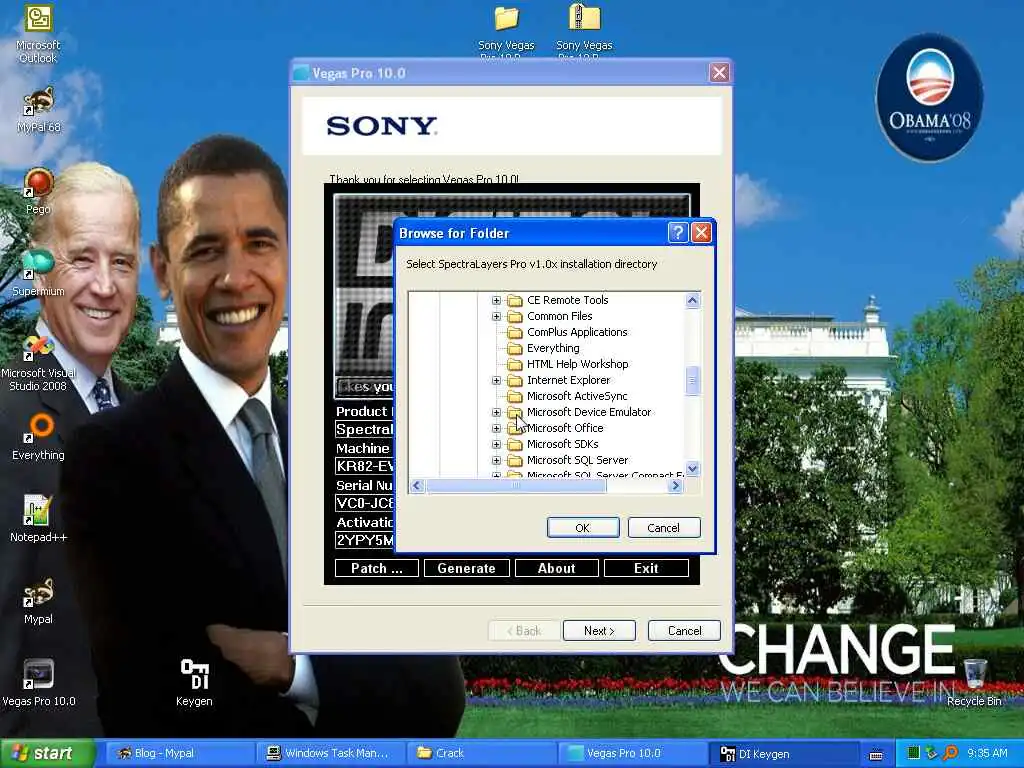Select the Common Files folder icon
The height and width of the screenshot is (768, 1024).
pyautogui.click(x=515, y=316)
